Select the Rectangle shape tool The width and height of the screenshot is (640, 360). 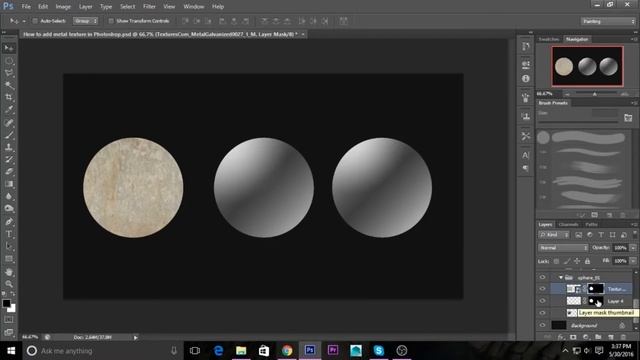tap(9, 259)
